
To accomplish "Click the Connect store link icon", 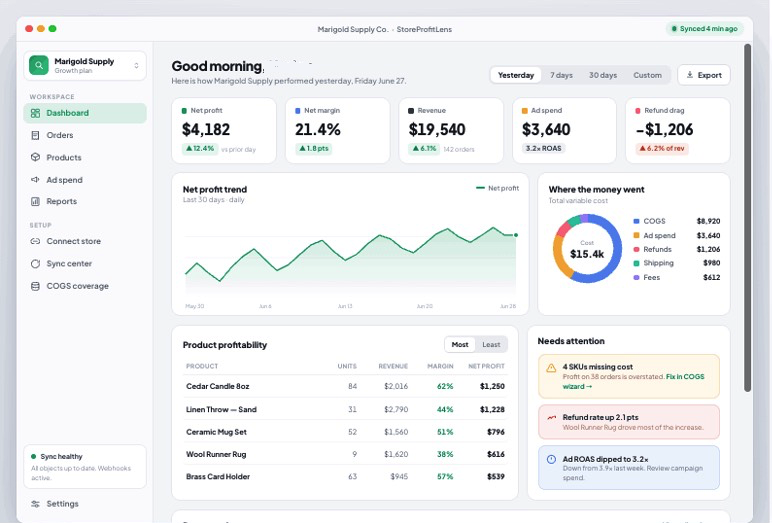I will coord(35,241).
